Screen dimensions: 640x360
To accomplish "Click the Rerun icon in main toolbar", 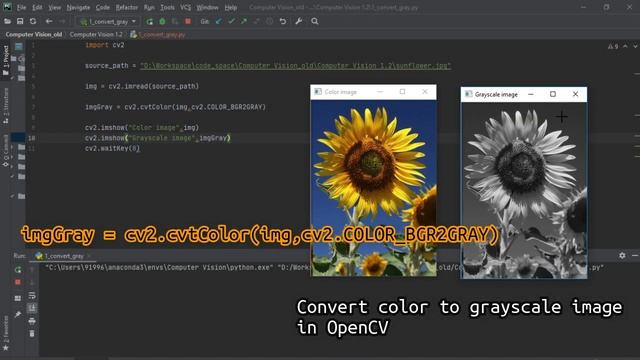I will click(x=150, y=21).
